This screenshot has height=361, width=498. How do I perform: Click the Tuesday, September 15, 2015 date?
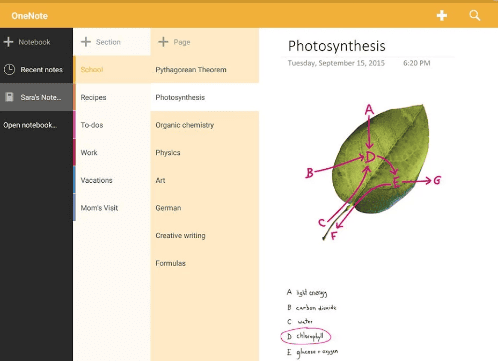pyautogui.click(x=336, y=63)
